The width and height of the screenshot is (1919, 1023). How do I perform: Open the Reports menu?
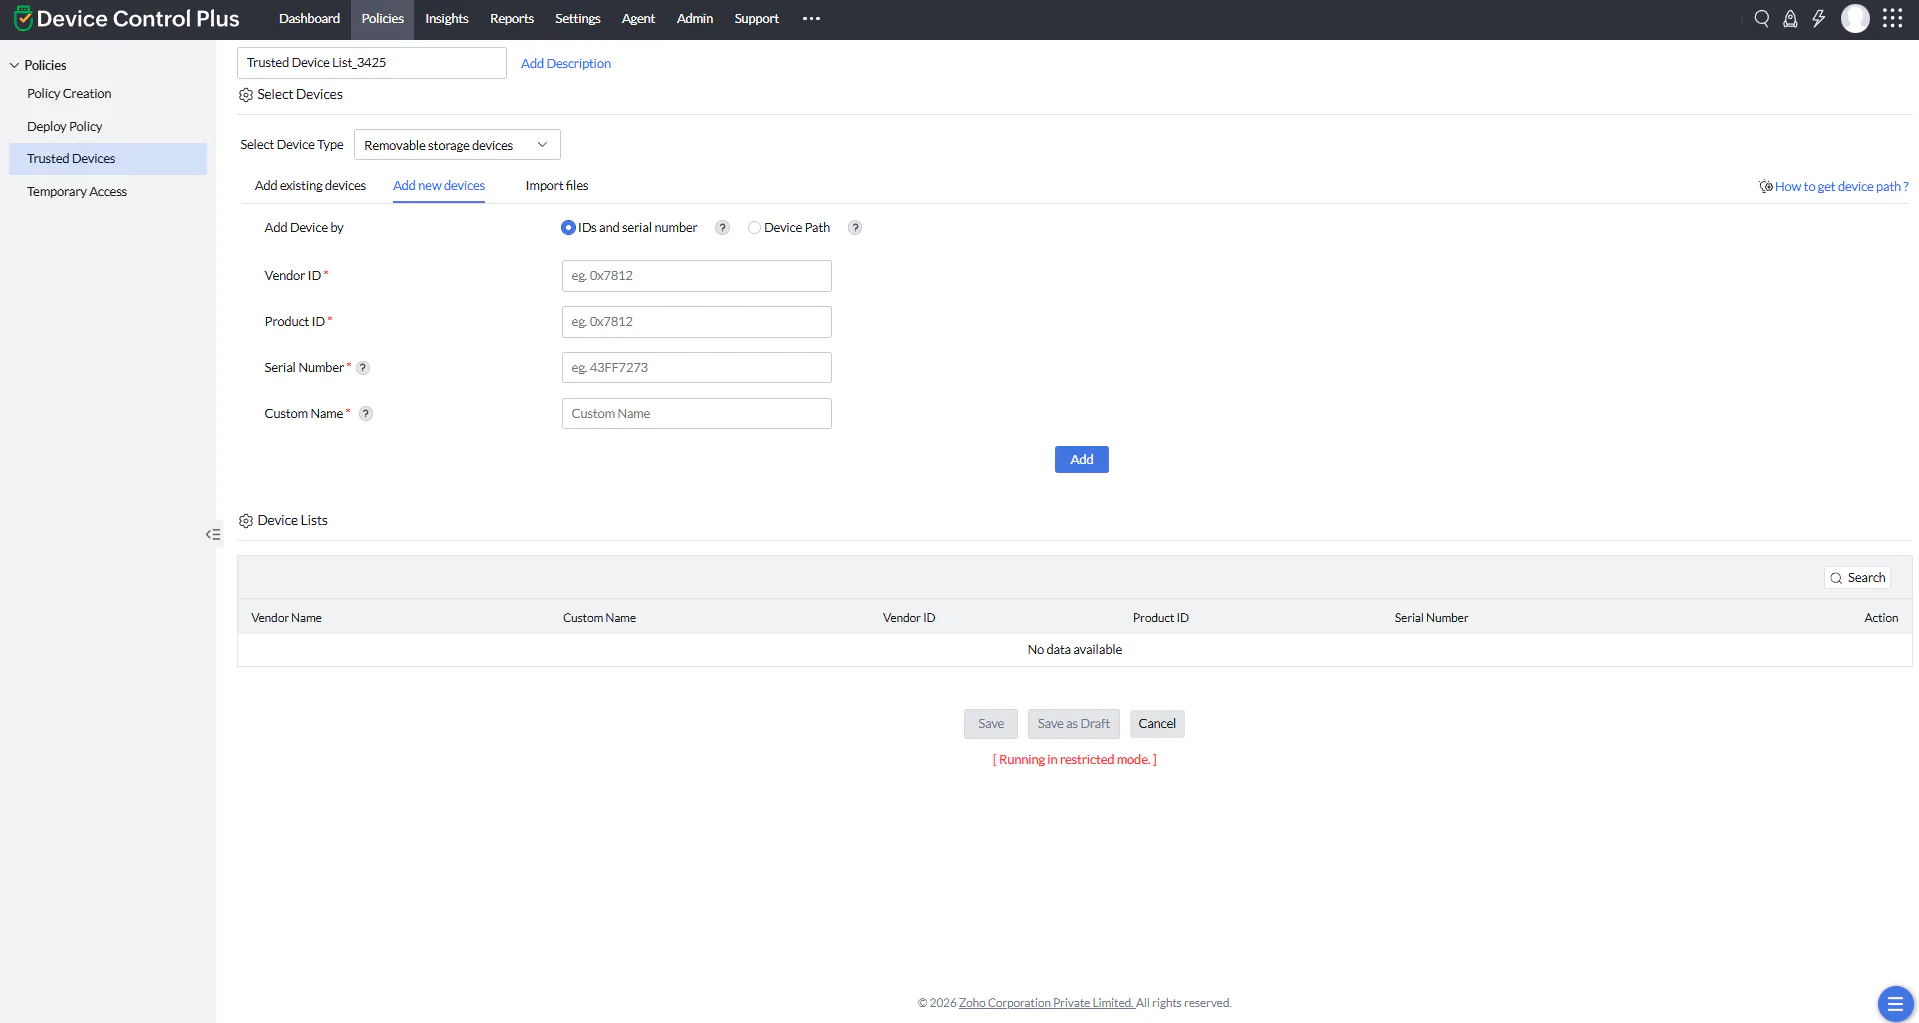pos(512,19)
